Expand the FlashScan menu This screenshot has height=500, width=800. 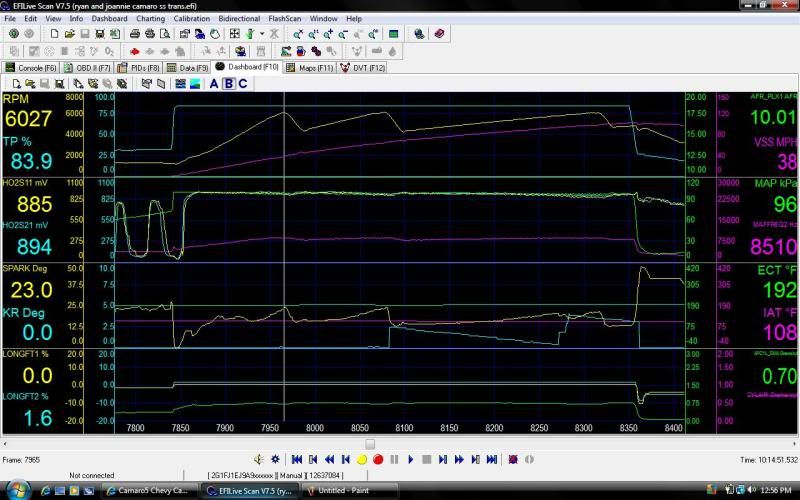pyautogui.click(x=285, y=18)
